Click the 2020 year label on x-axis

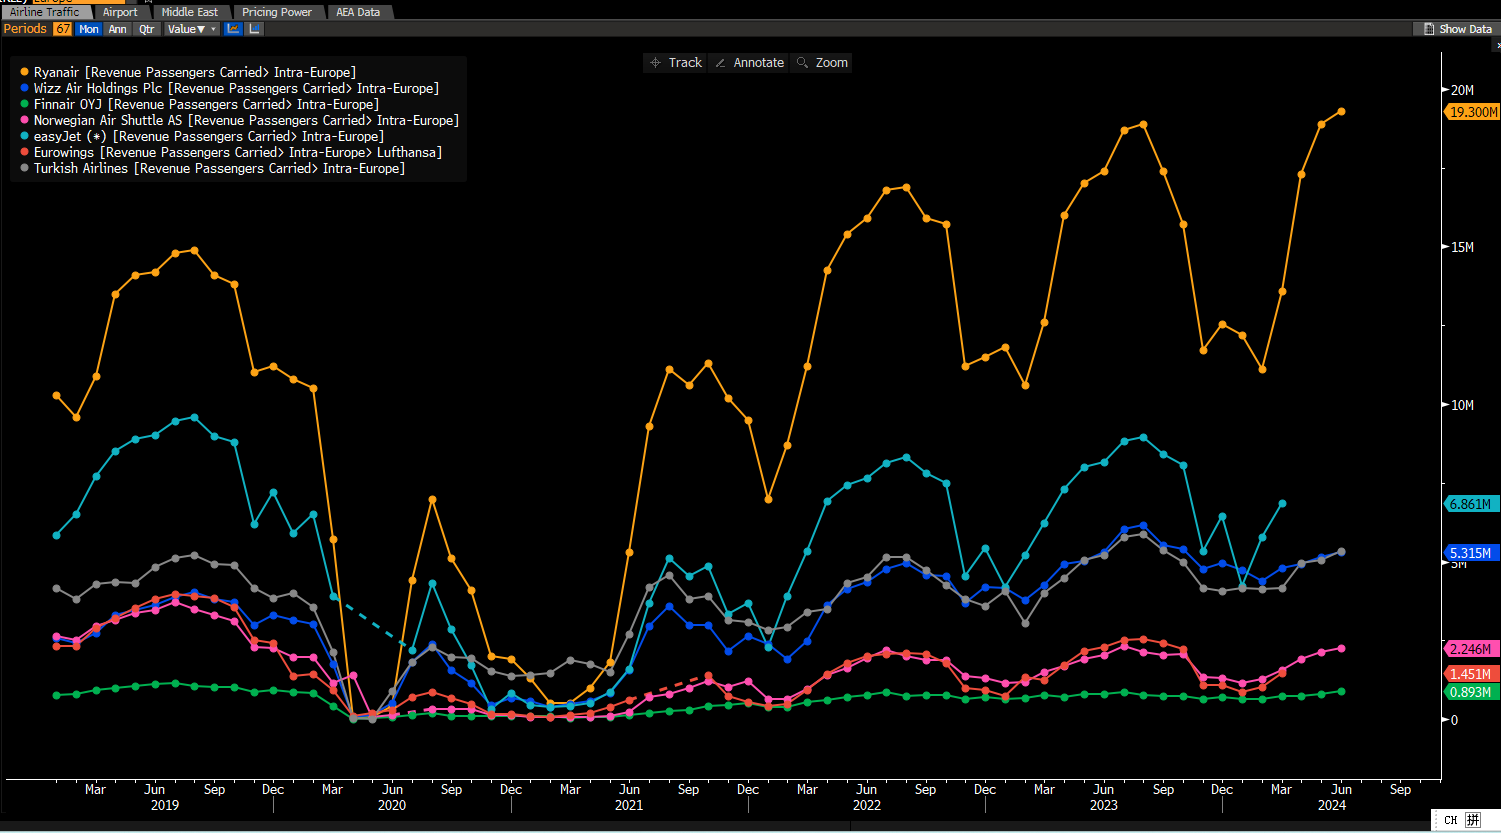tap(392, 805)
